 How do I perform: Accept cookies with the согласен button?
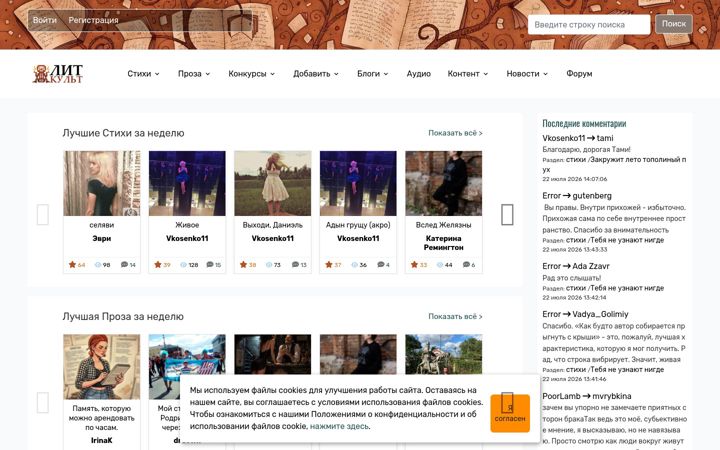click(x=510, y=413)
